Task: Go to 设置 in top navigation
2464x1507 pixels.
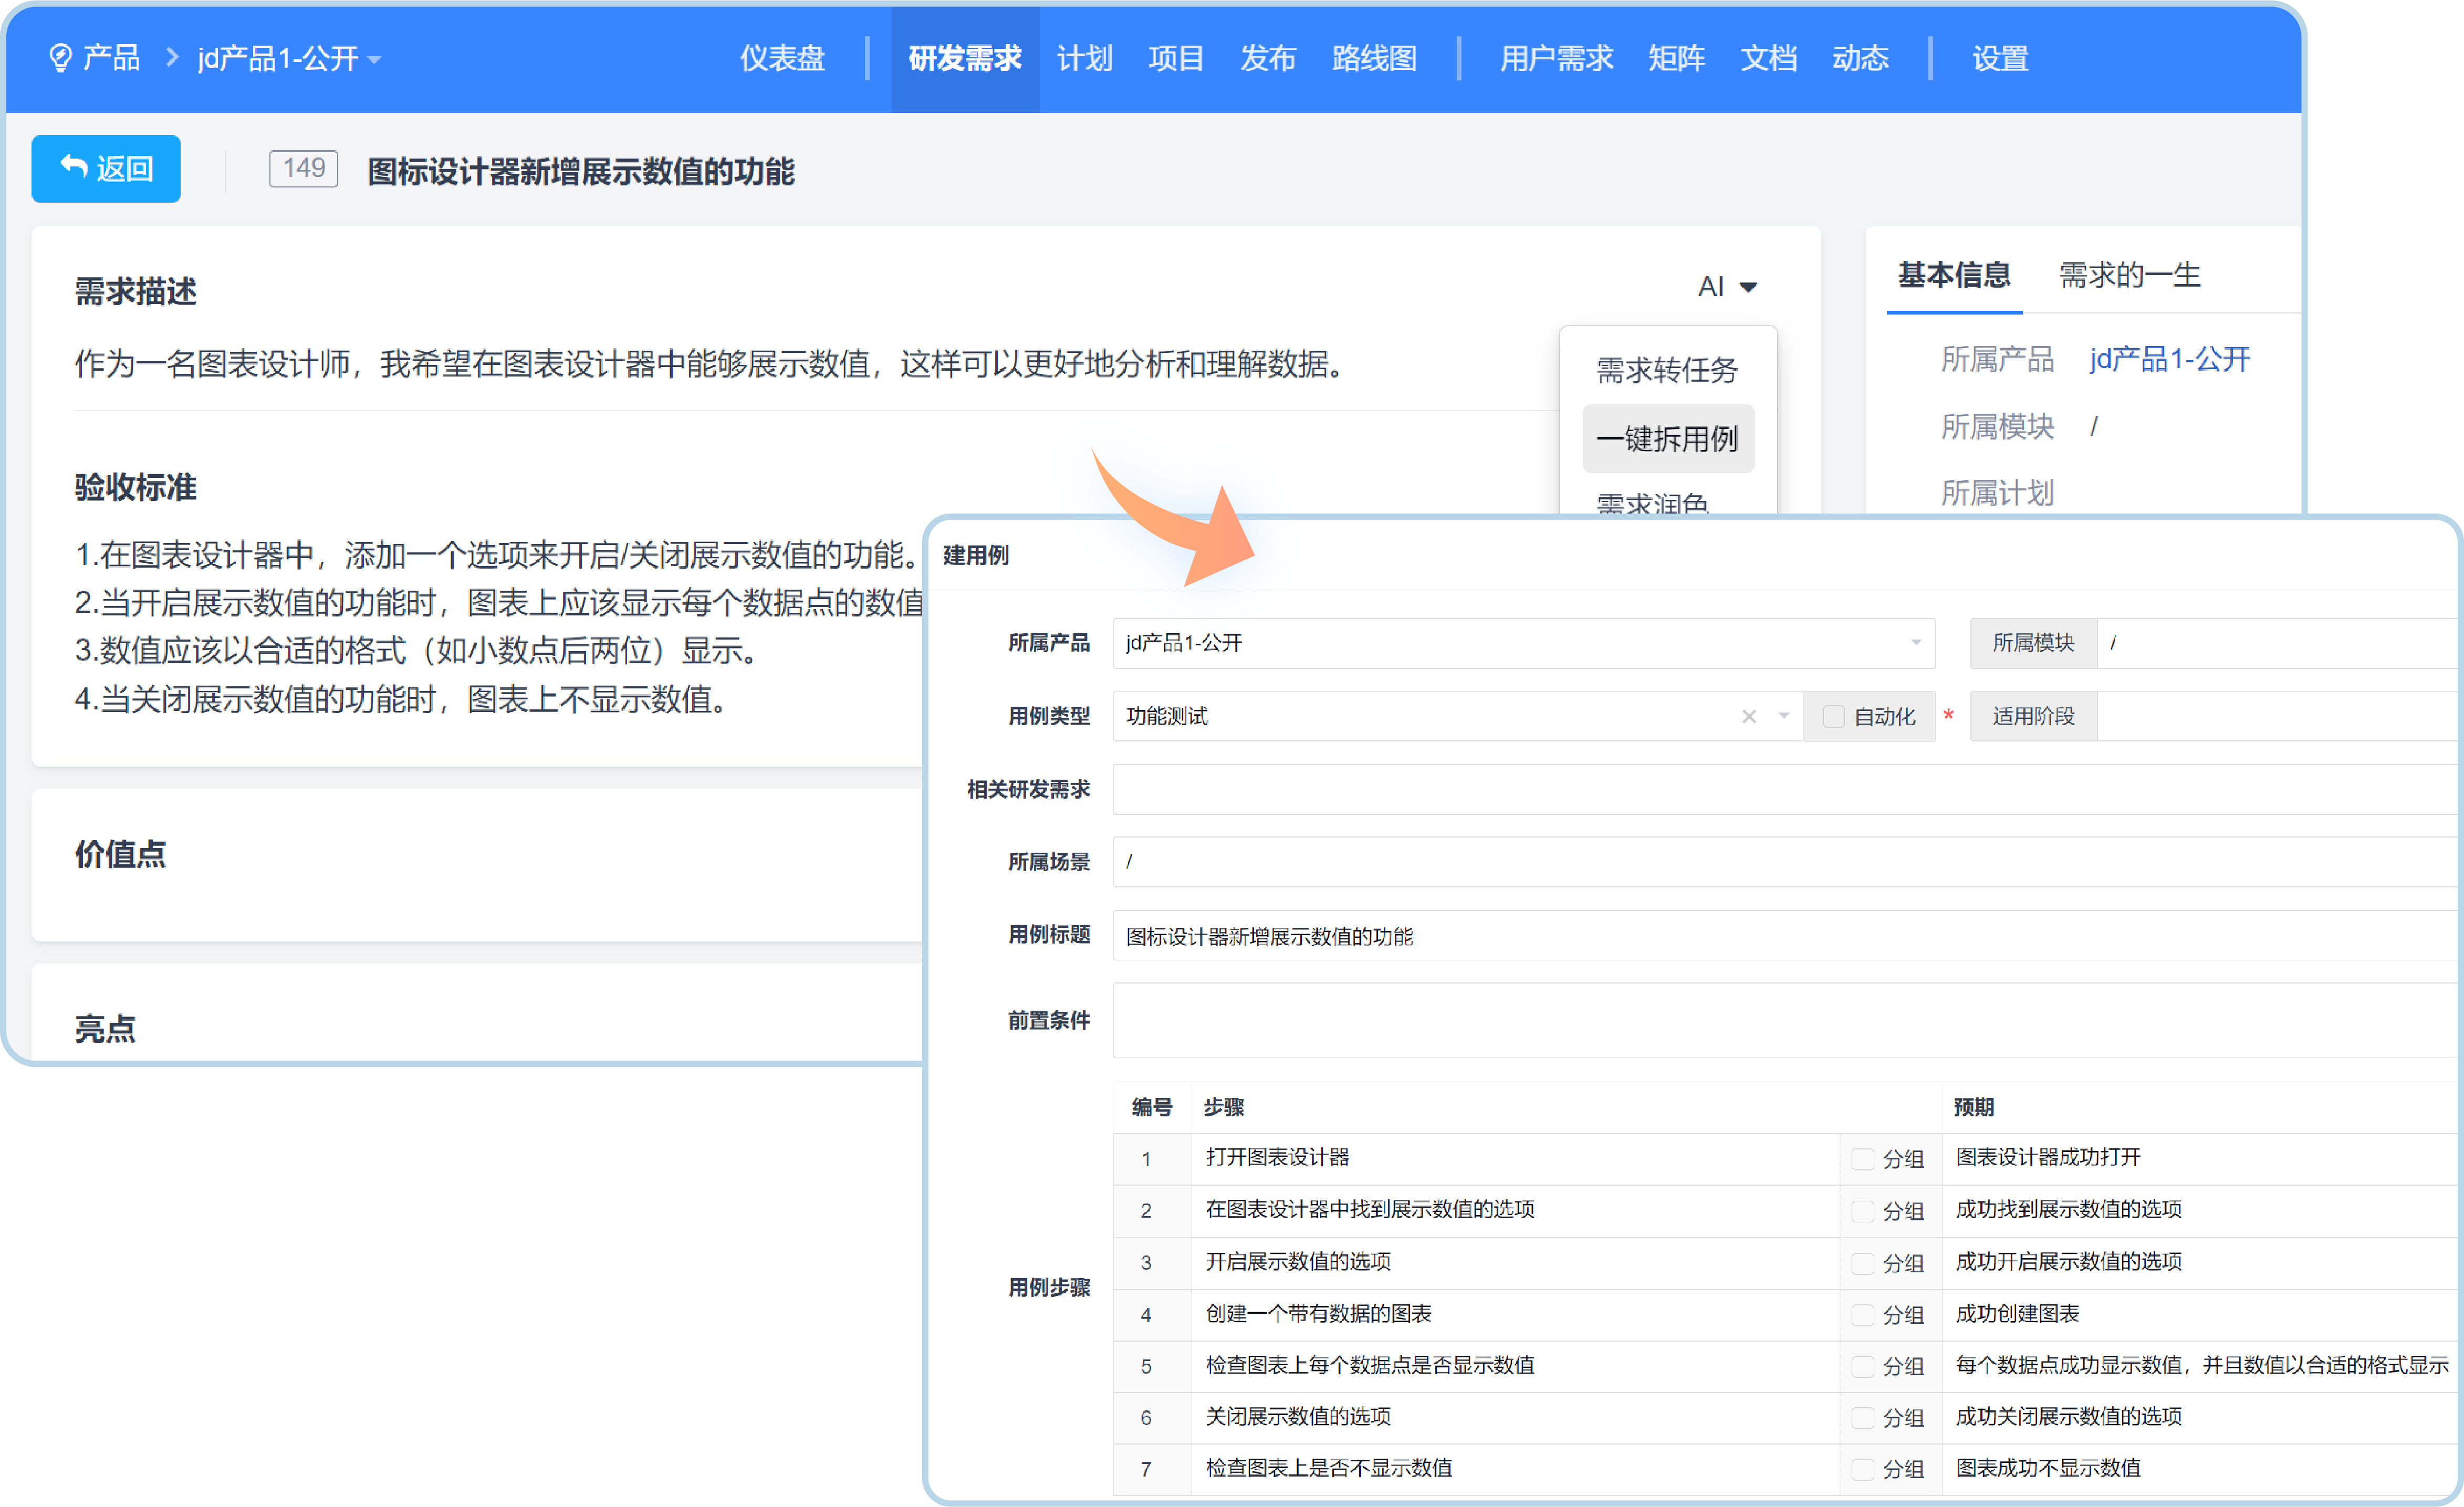Action: point(1999,58)
